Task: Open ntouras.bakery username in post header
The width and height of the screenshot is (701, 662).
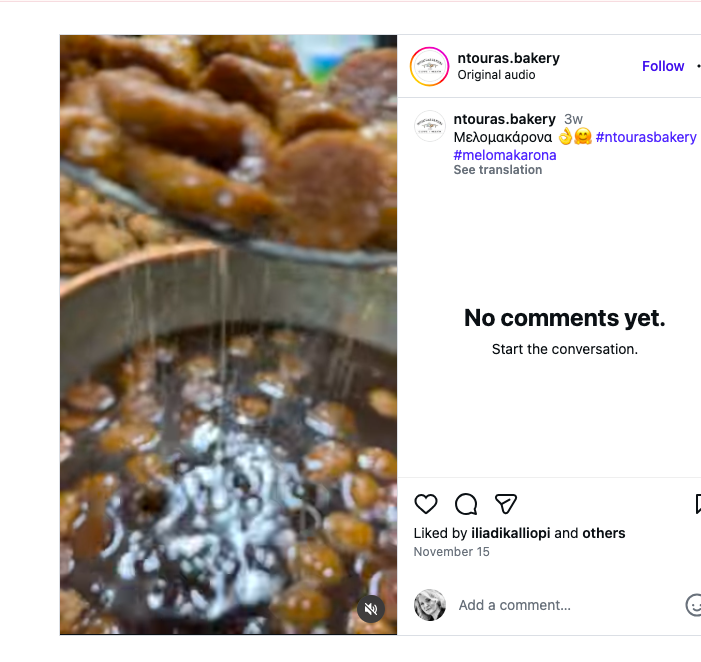Action: 508,58
